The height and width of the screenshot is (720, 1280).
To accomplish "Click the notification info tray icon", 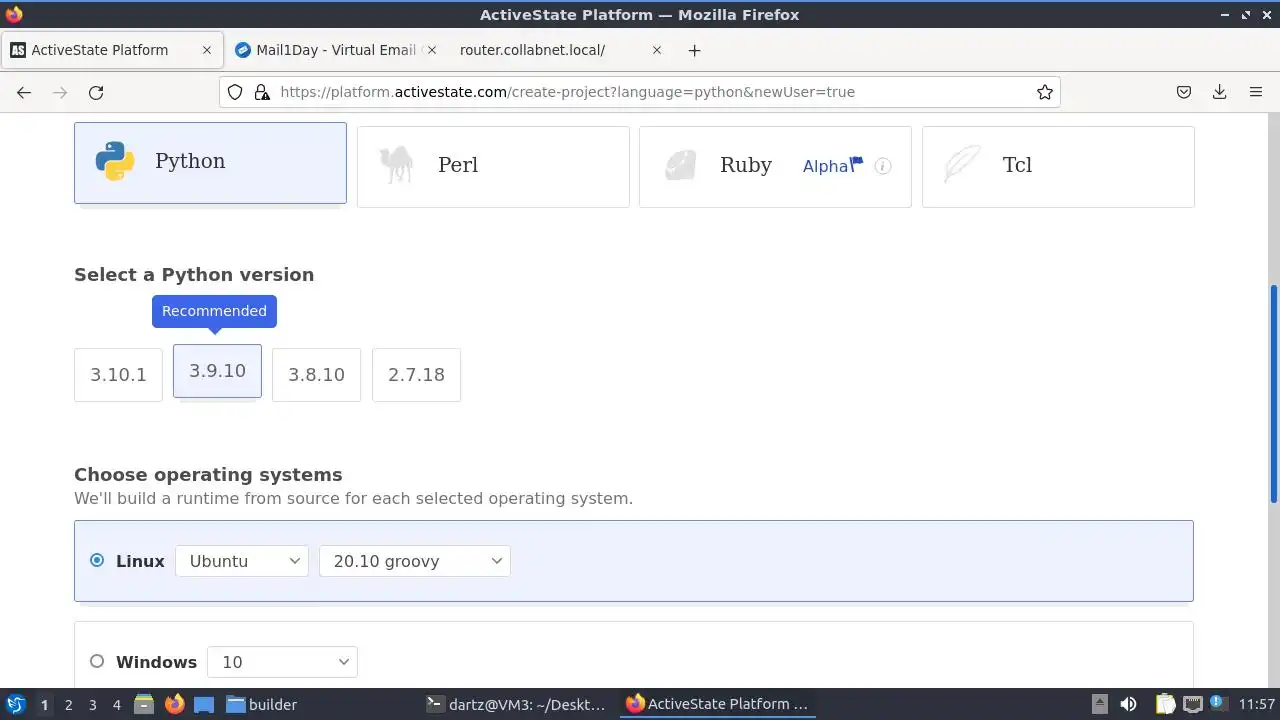I will (1218, 704).
